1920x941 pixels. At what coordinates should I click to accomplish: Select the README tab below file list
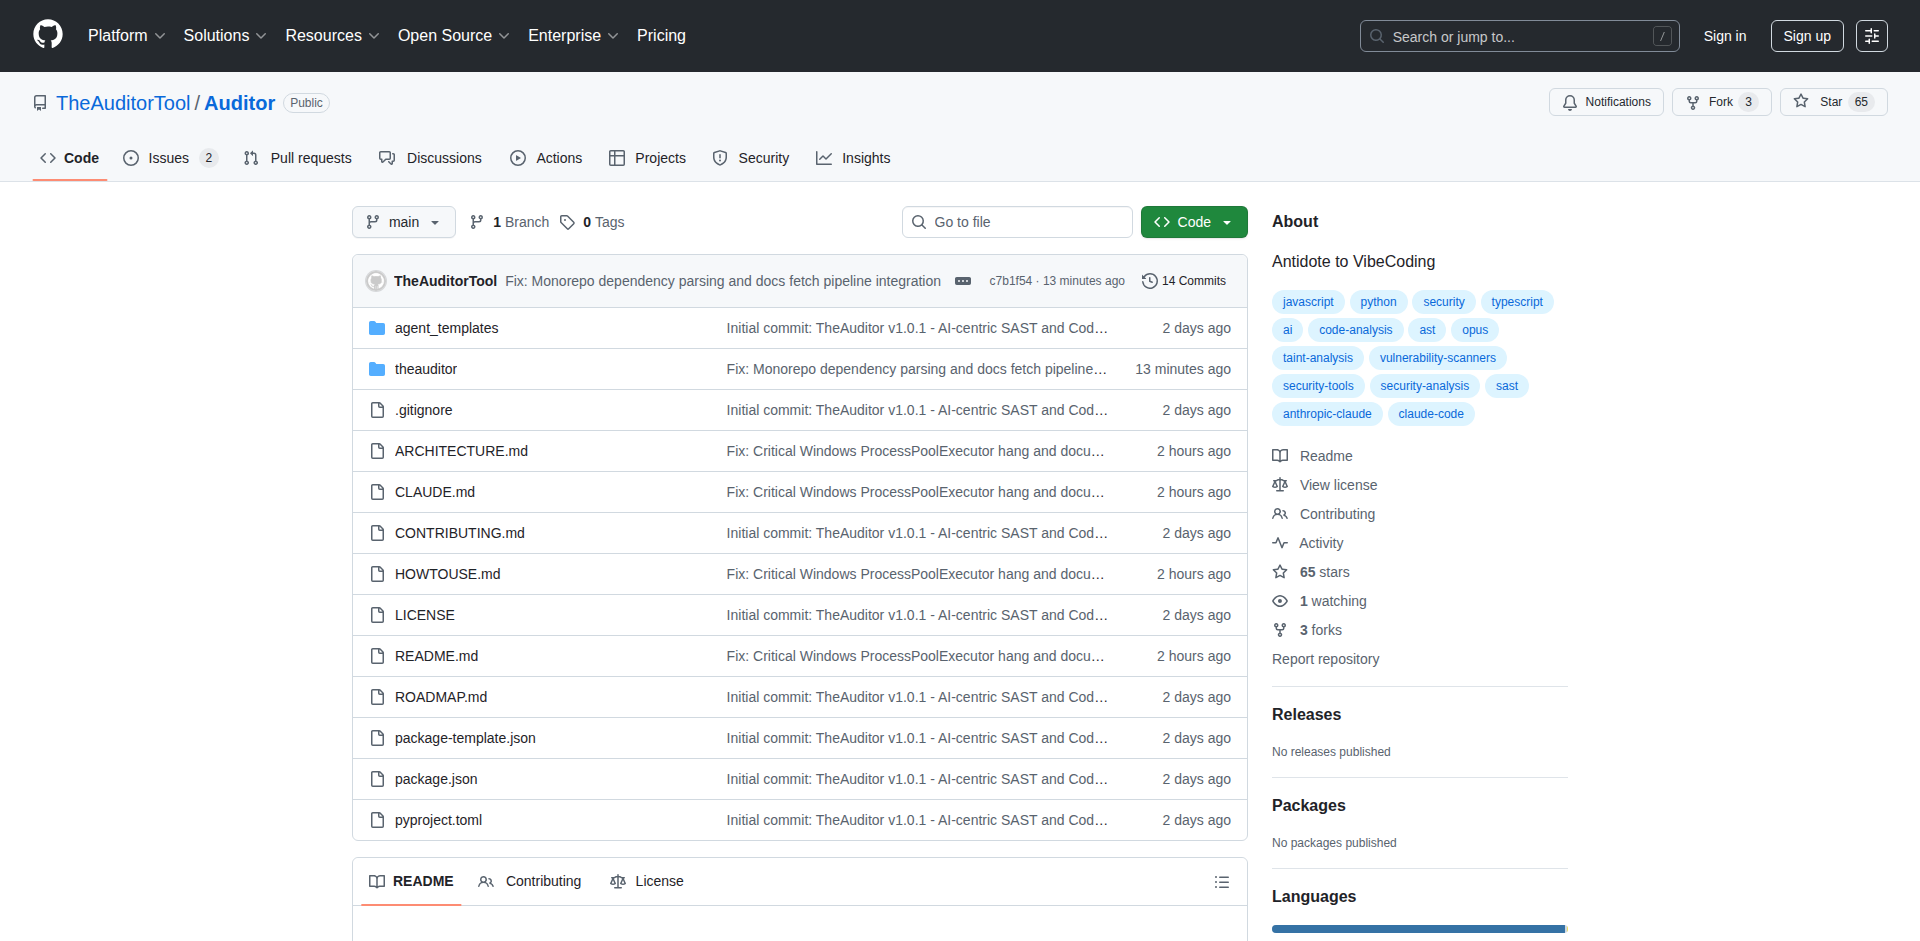point(411,881)
